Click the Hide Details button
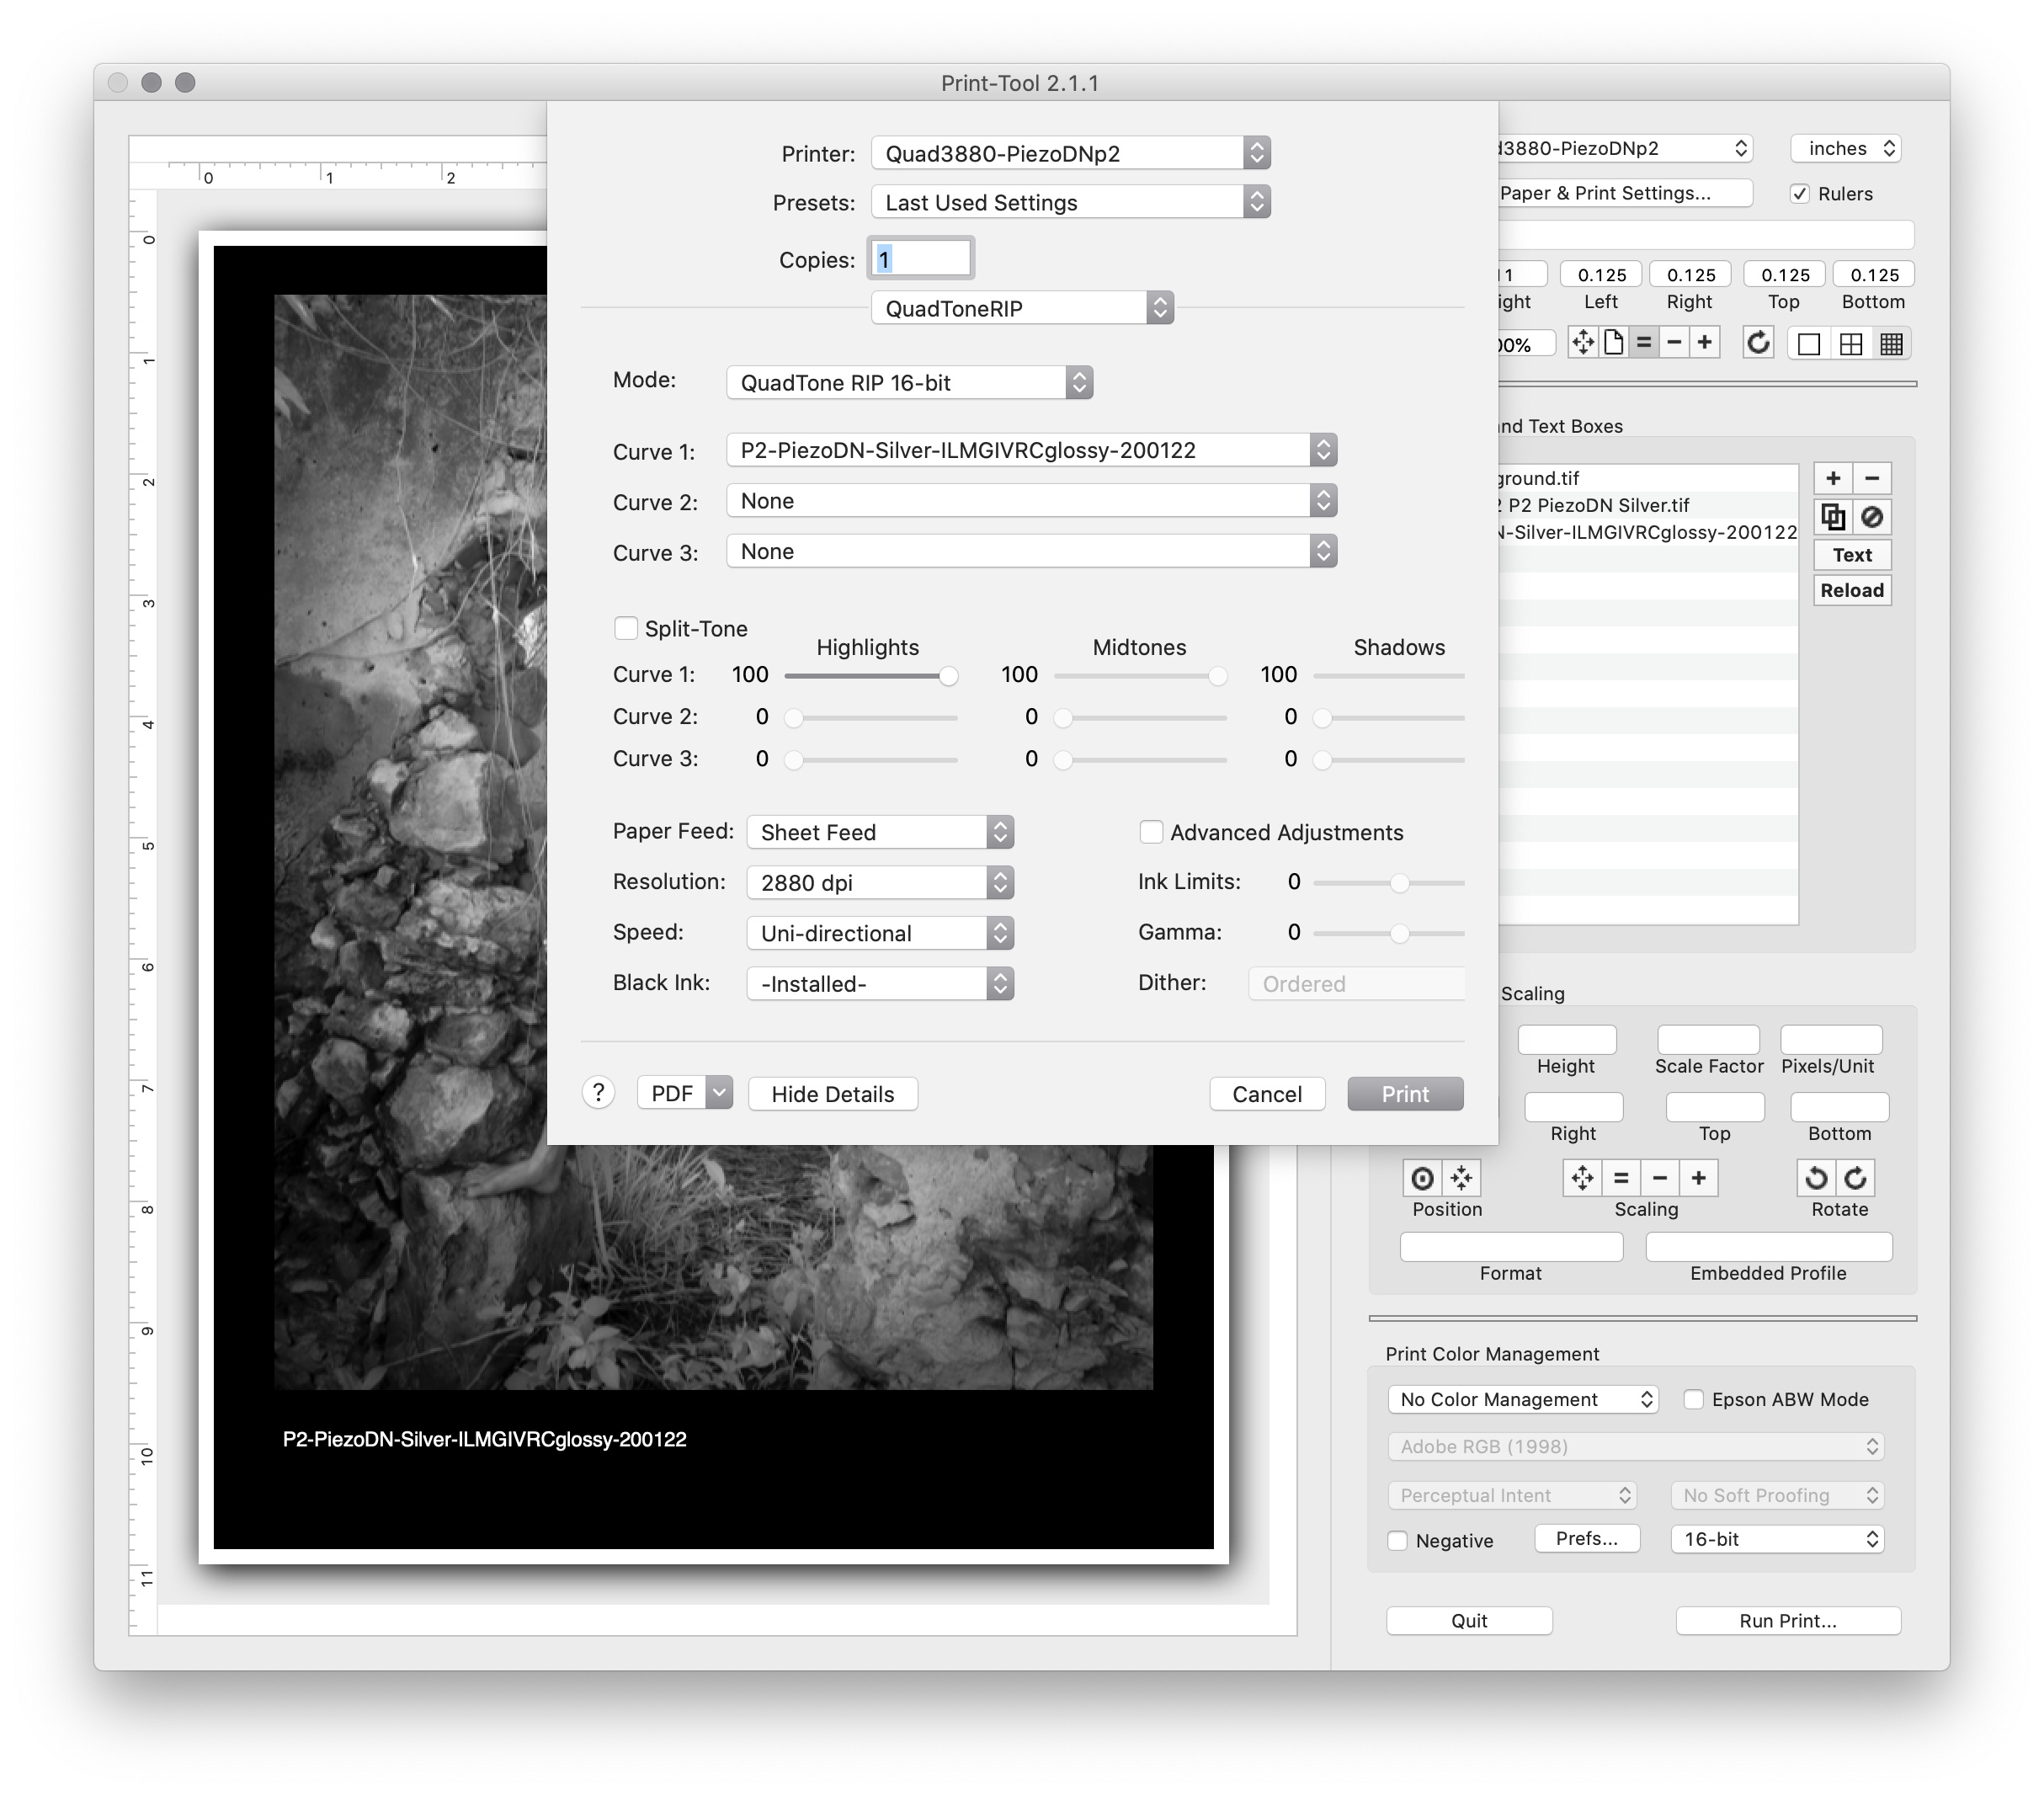Screen dimensions: 2044x1795 (x=832, y=1094)
